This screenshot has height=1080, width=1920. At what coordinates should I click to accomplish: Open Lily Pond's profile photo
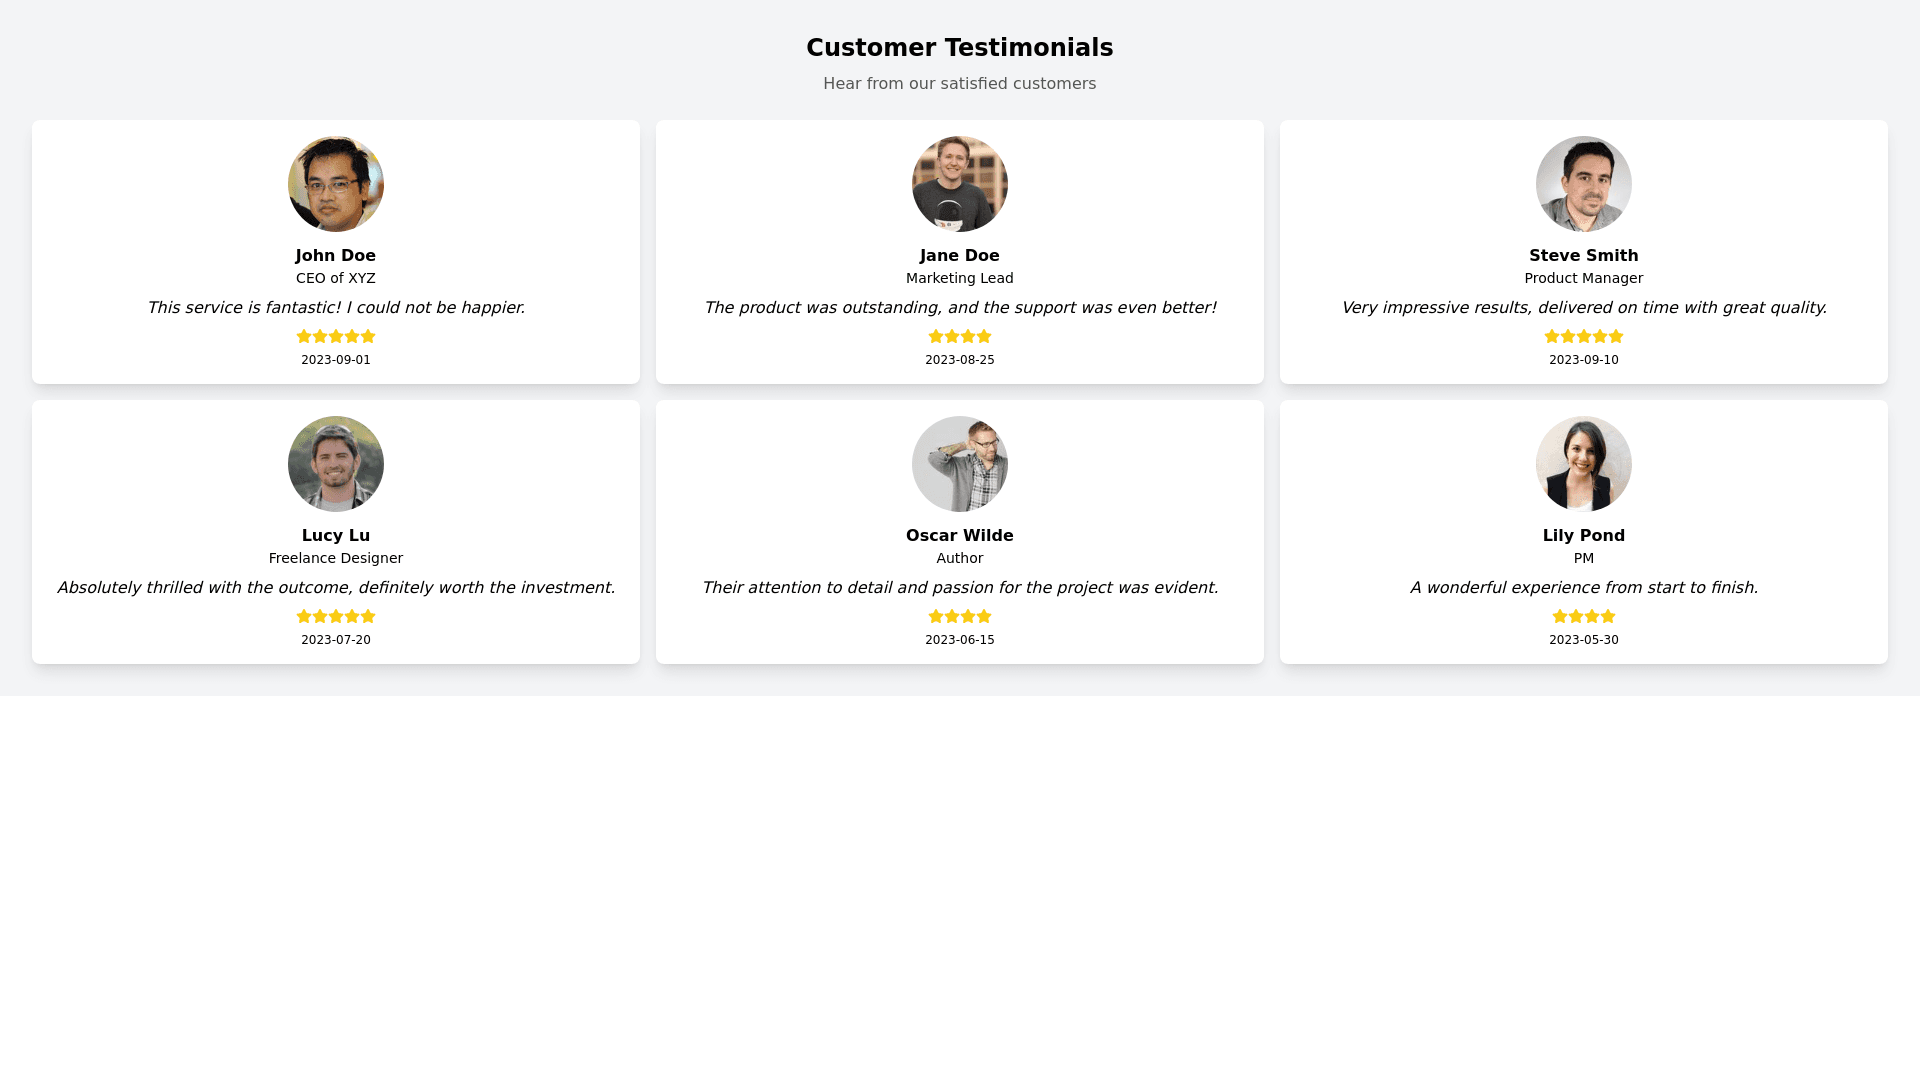pyautogui.click(x=1584, y=464)
